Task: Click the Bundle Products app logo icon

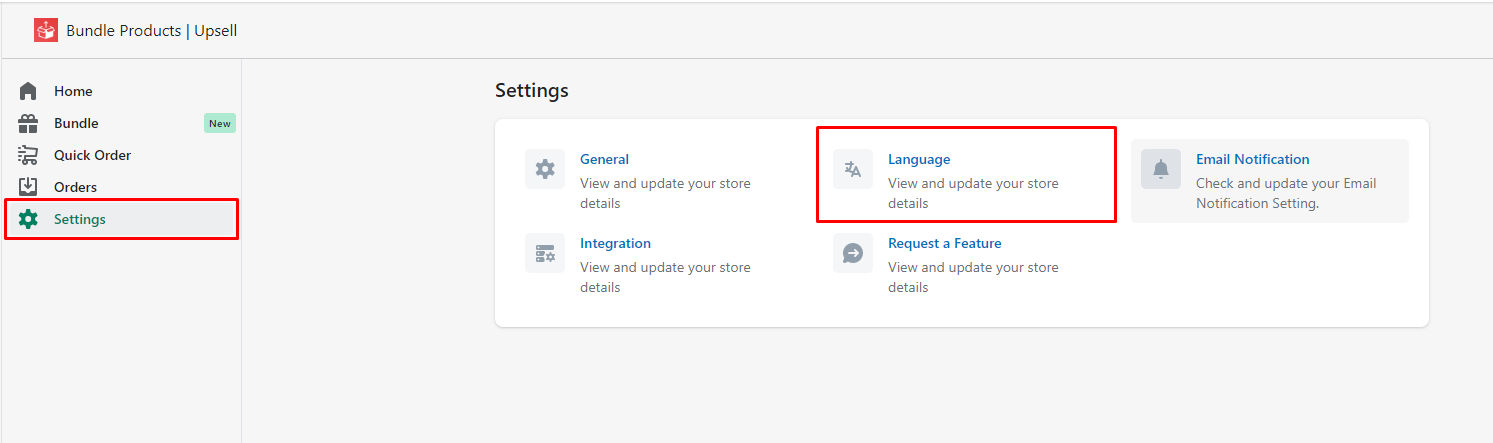Action: click(x=46, y=30)
